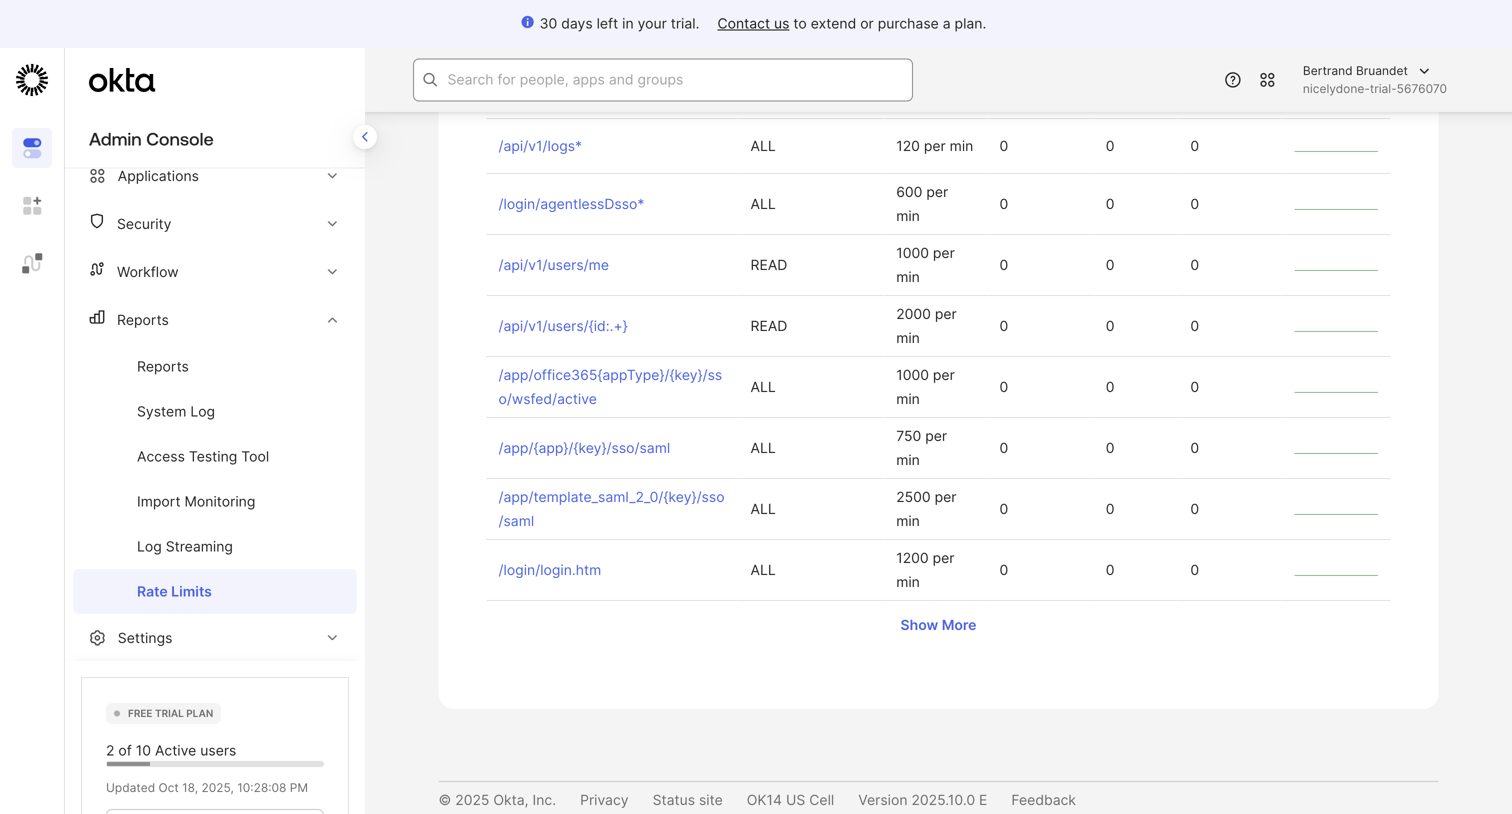
Task: Click Show More button
Action: [x=938, y=625]
